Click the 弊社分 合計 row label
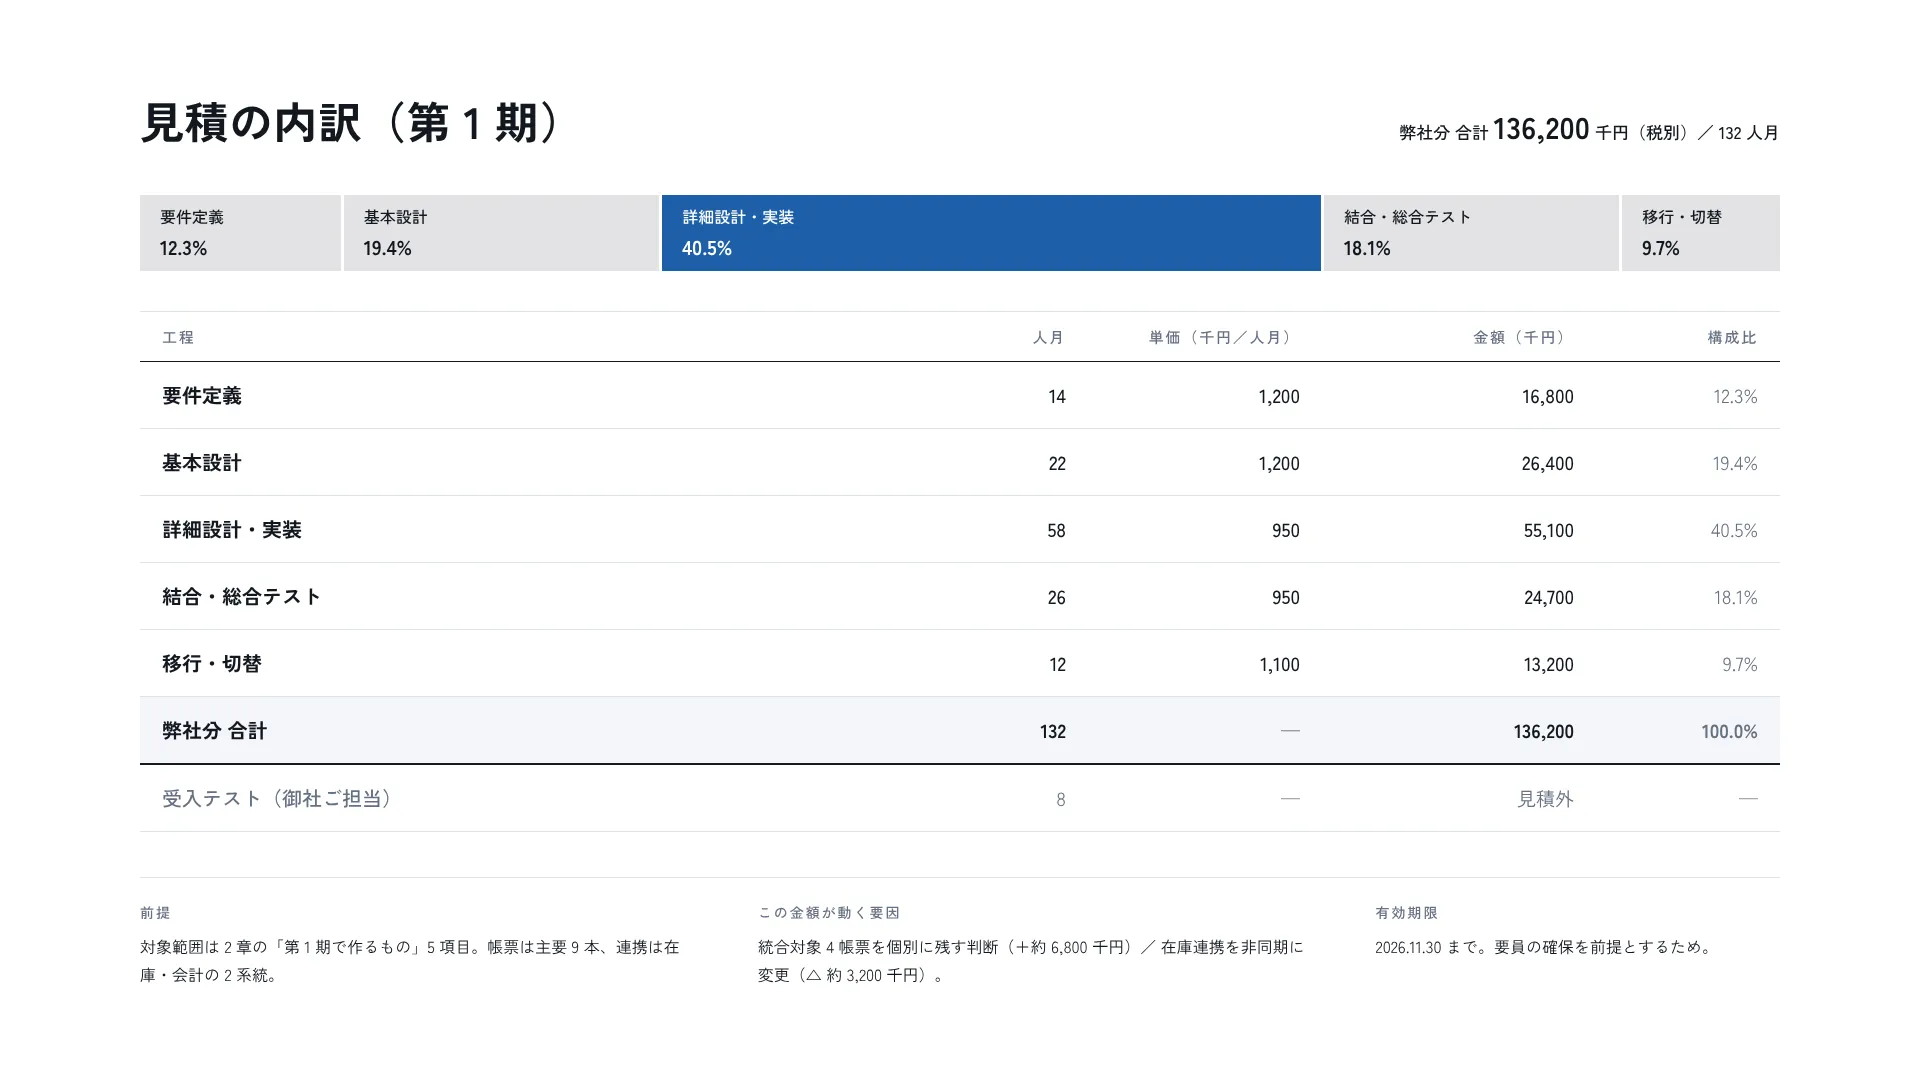 coord(215,731)
